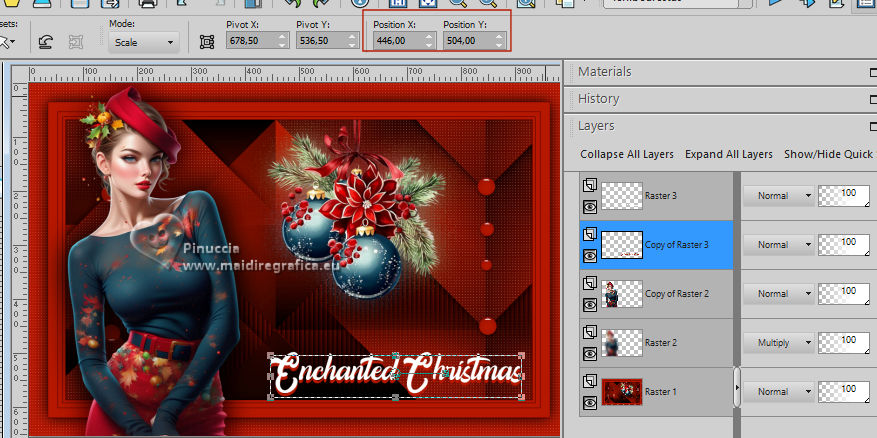Viewport: 877px width, 438px height.
Task: Hide the Raster 1 layer
Action: (x=590, y=403)
